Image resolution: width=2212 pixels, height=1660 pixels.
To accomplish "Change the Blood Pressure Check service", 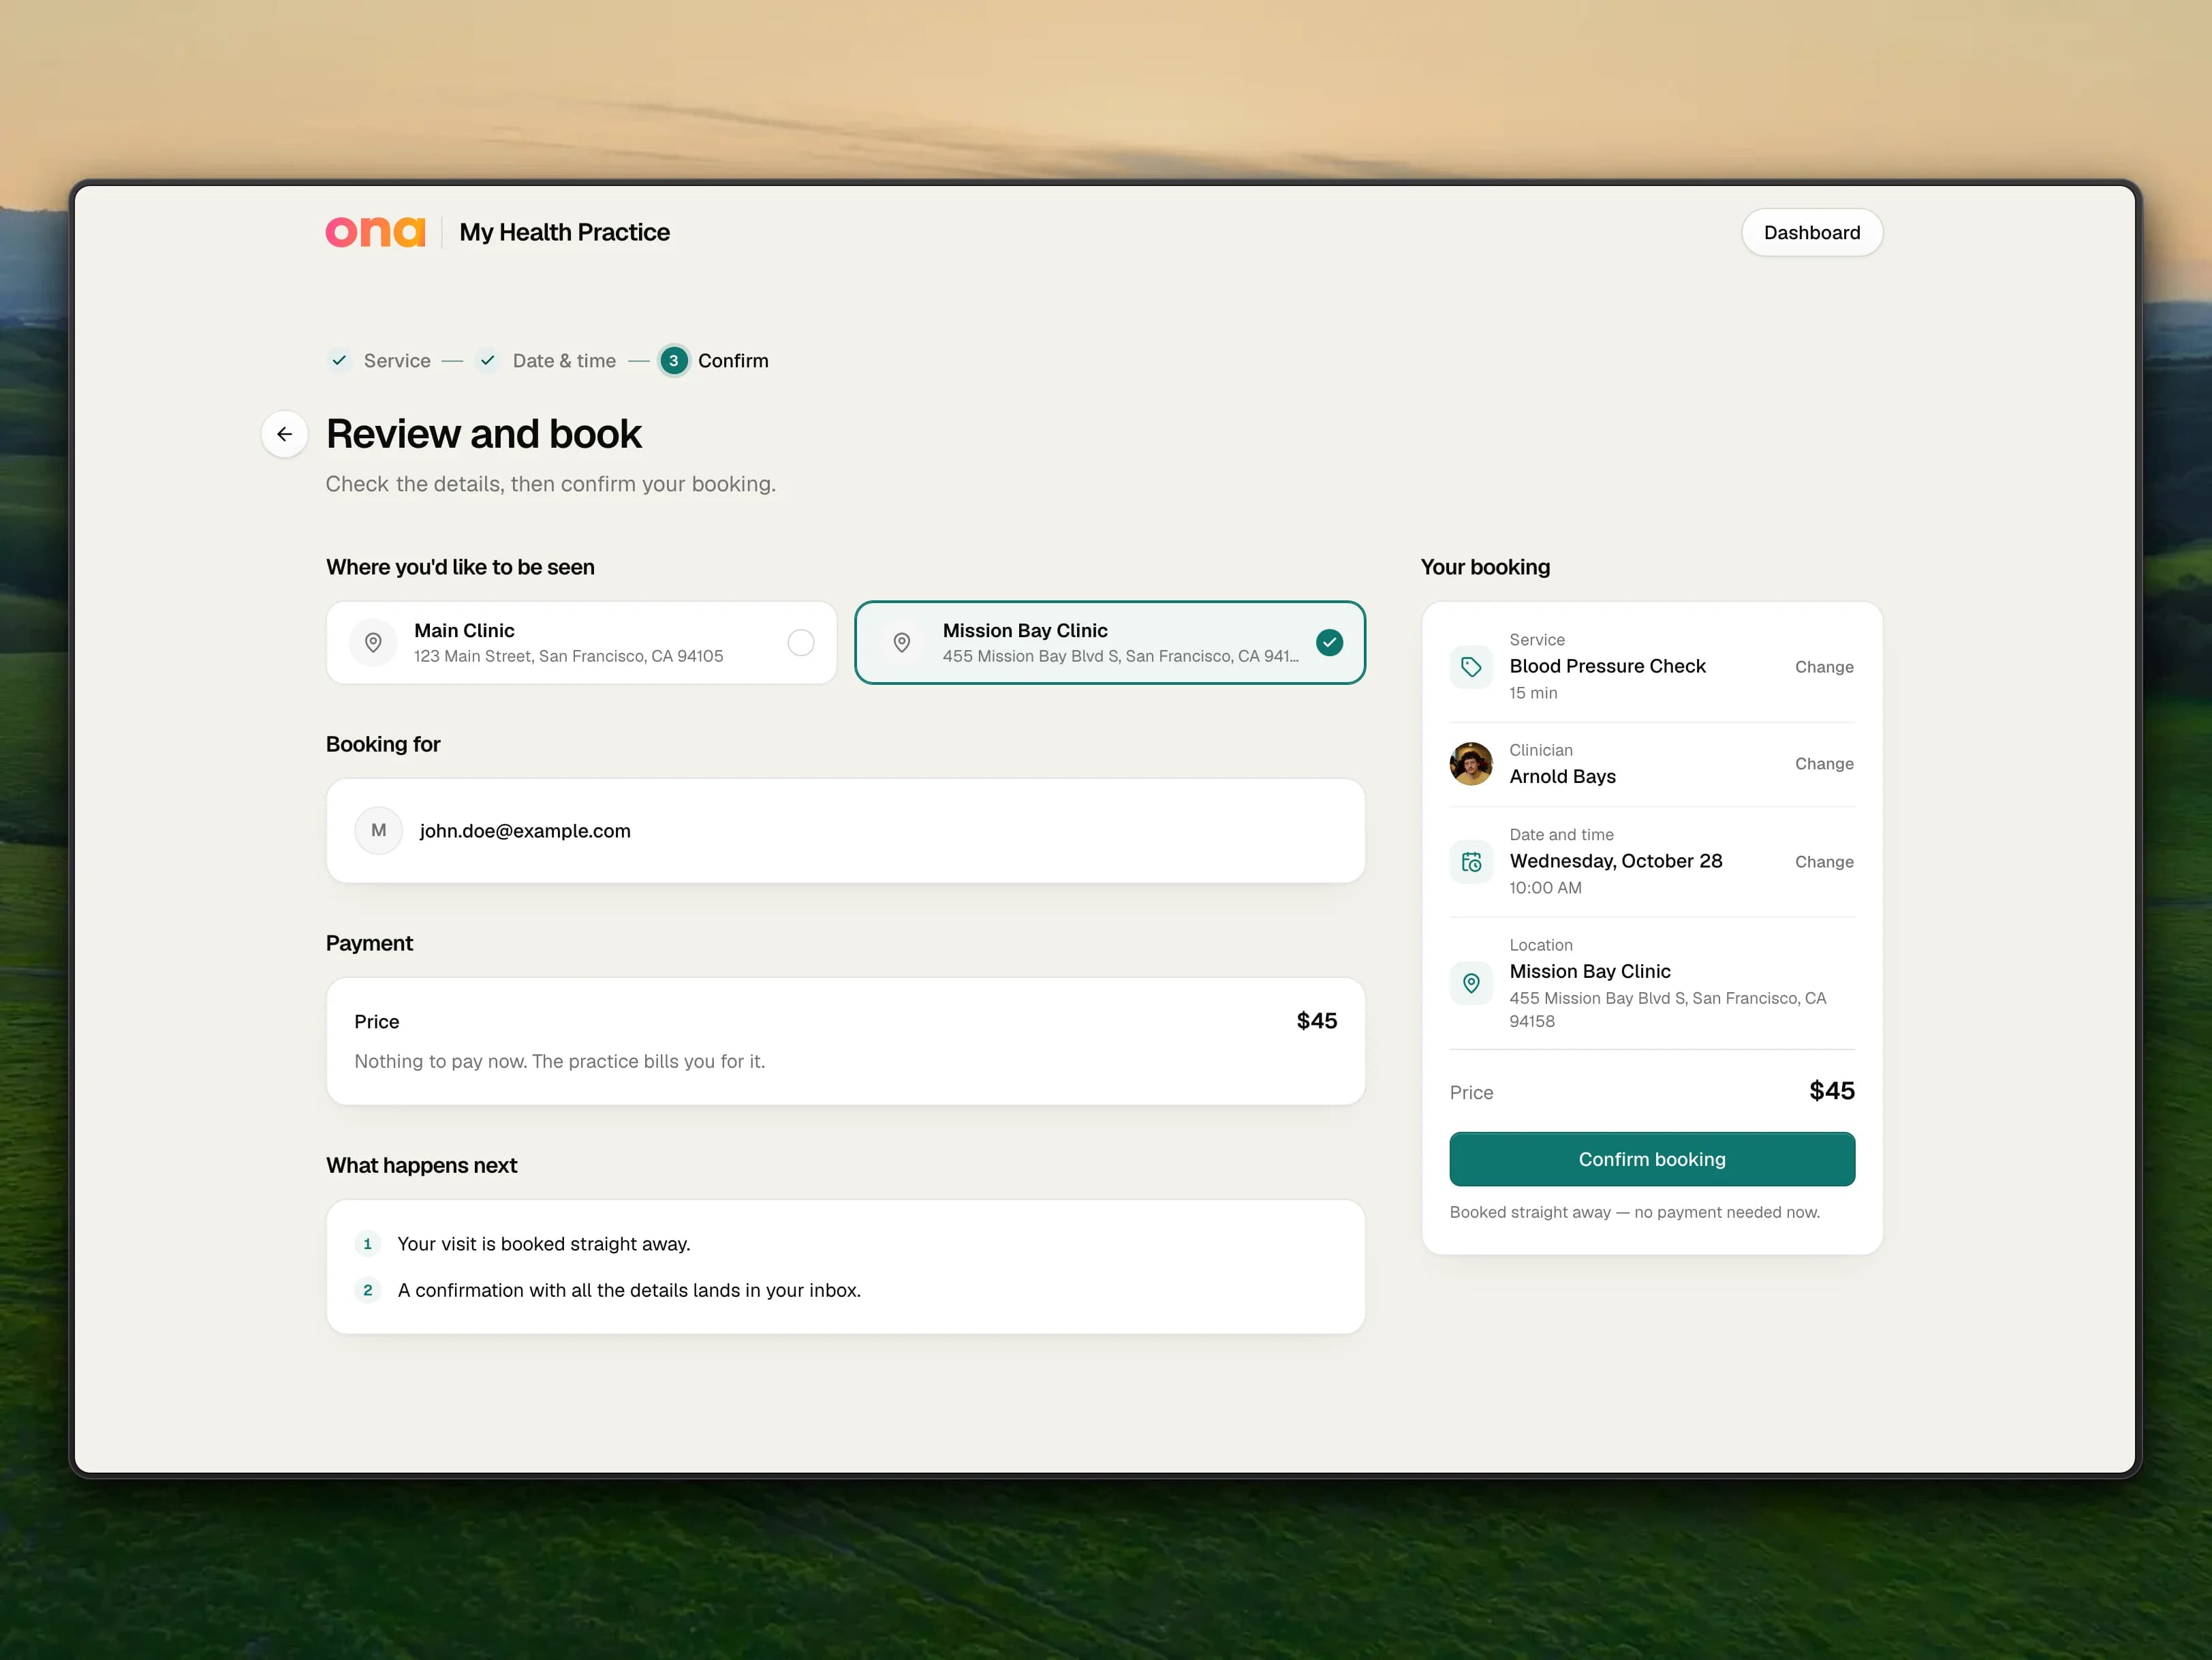I will coord(1824,667).
